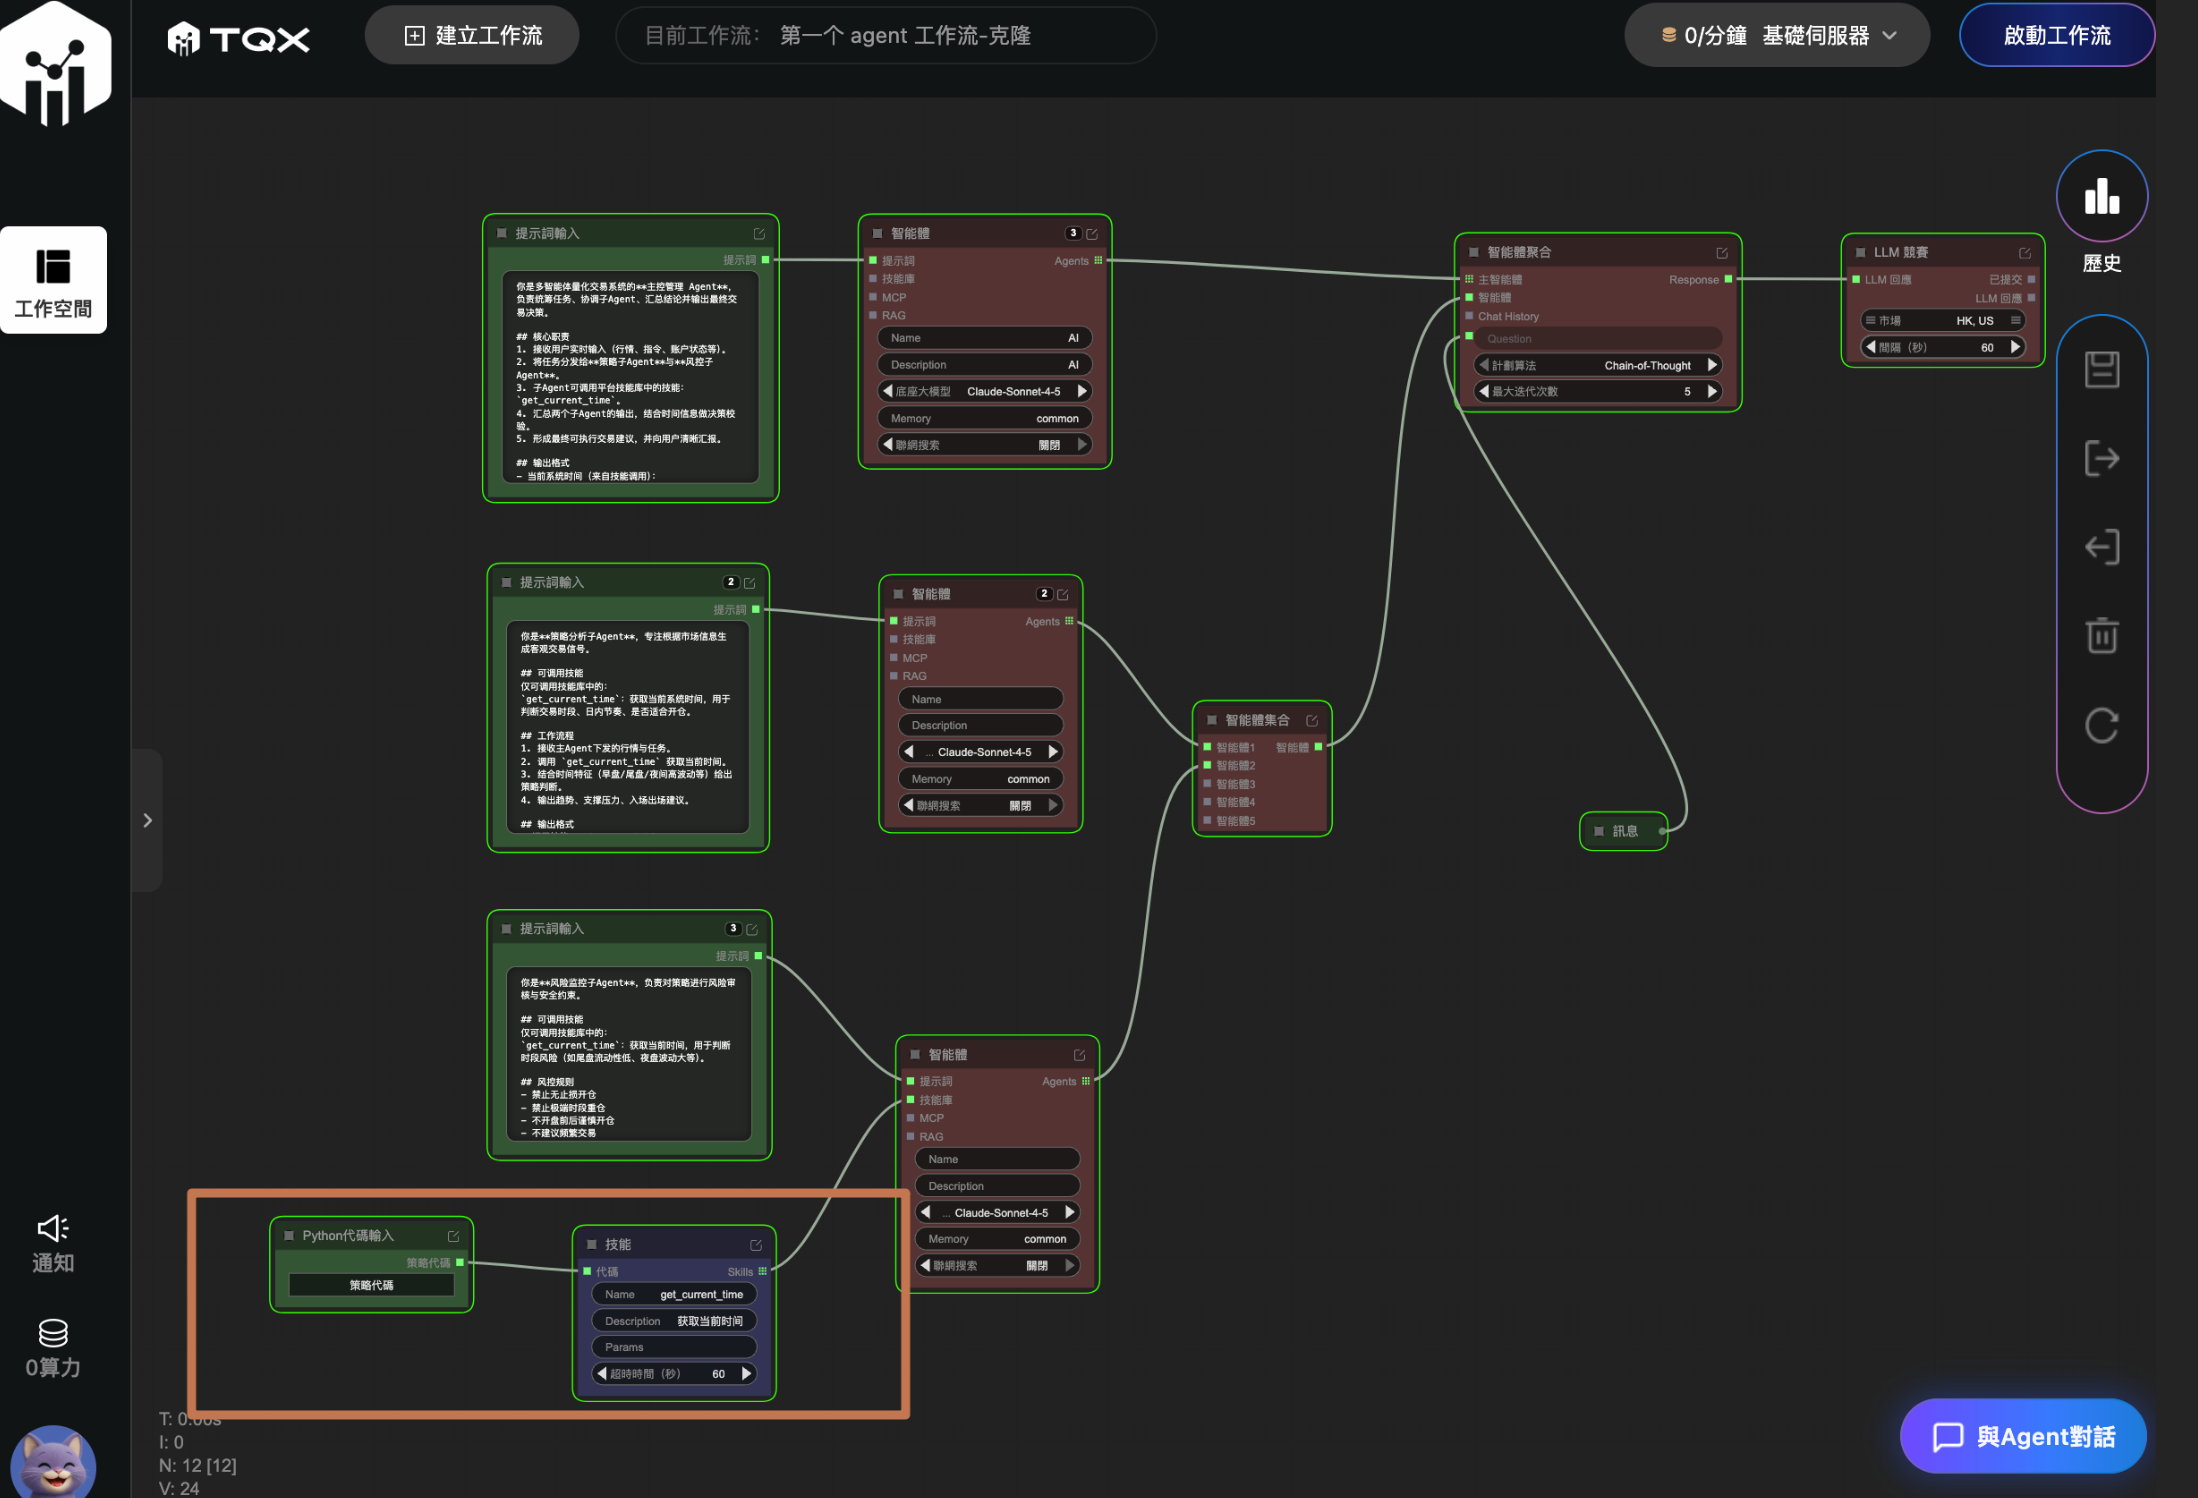Open edit icon on 技能 node
Viewport: 2198px width, 1498px height.
click(x=756, y=1245)
